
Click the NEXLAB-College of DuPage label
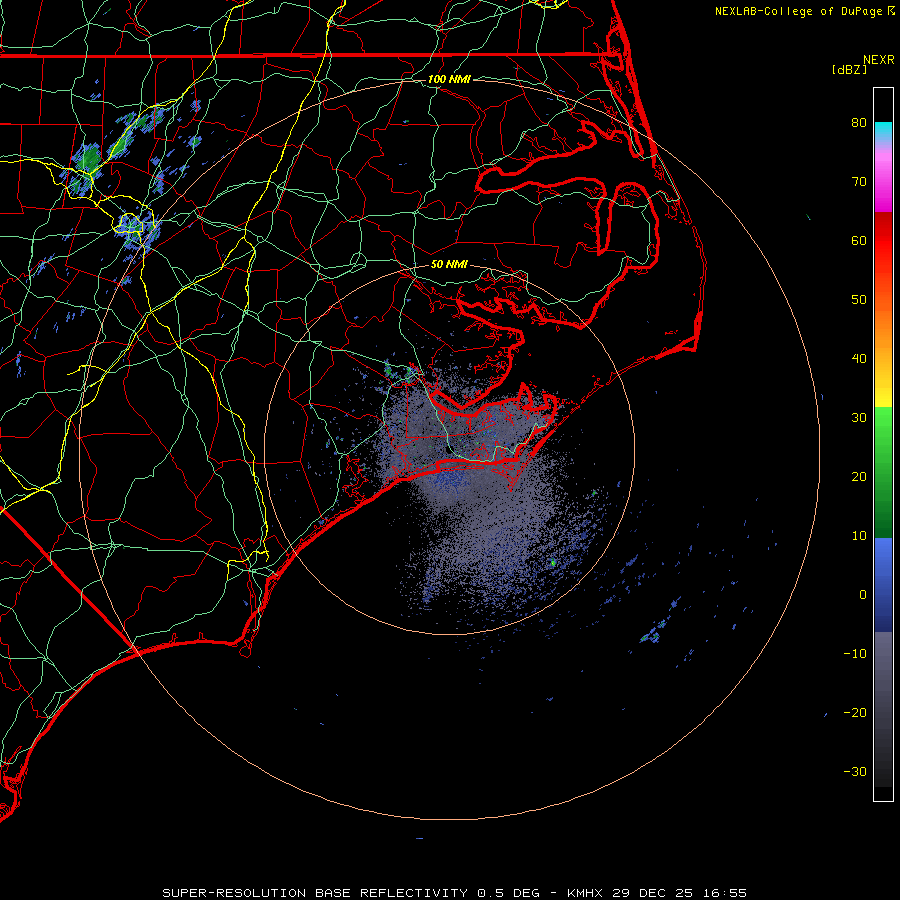(804, 11)
